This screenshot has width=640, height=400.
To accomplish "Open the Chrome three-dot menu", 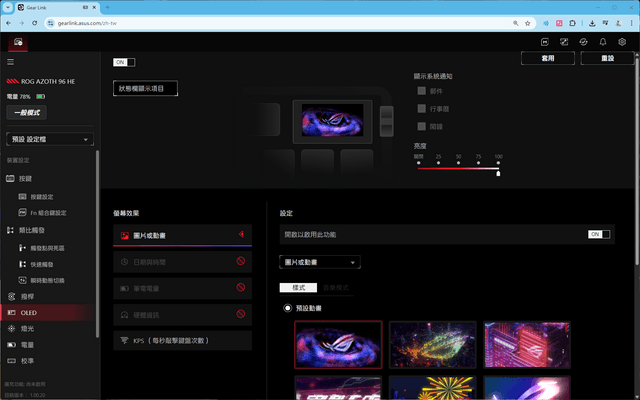I will pos(631,23).
